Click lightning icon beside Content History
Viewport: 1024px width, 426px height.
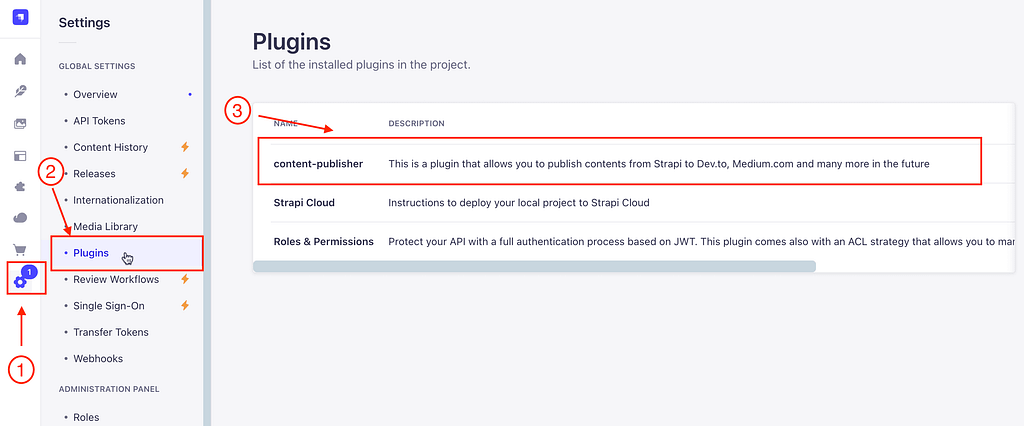pos(185,147)
